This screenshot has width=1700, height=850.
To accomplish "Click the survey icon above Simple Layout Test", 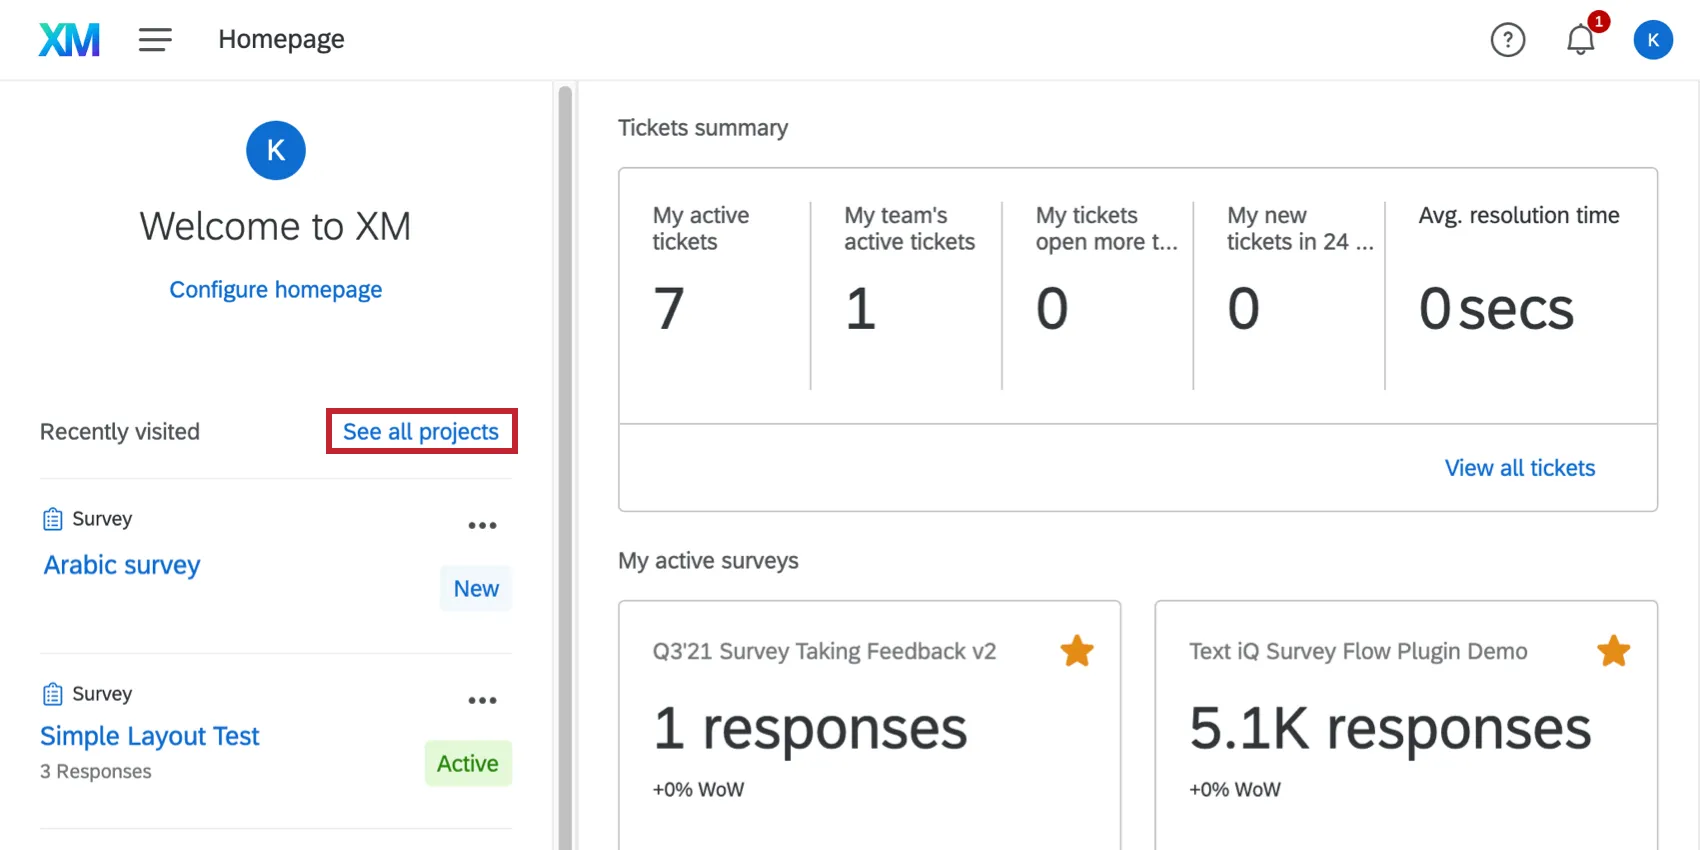I will [53, 694].
